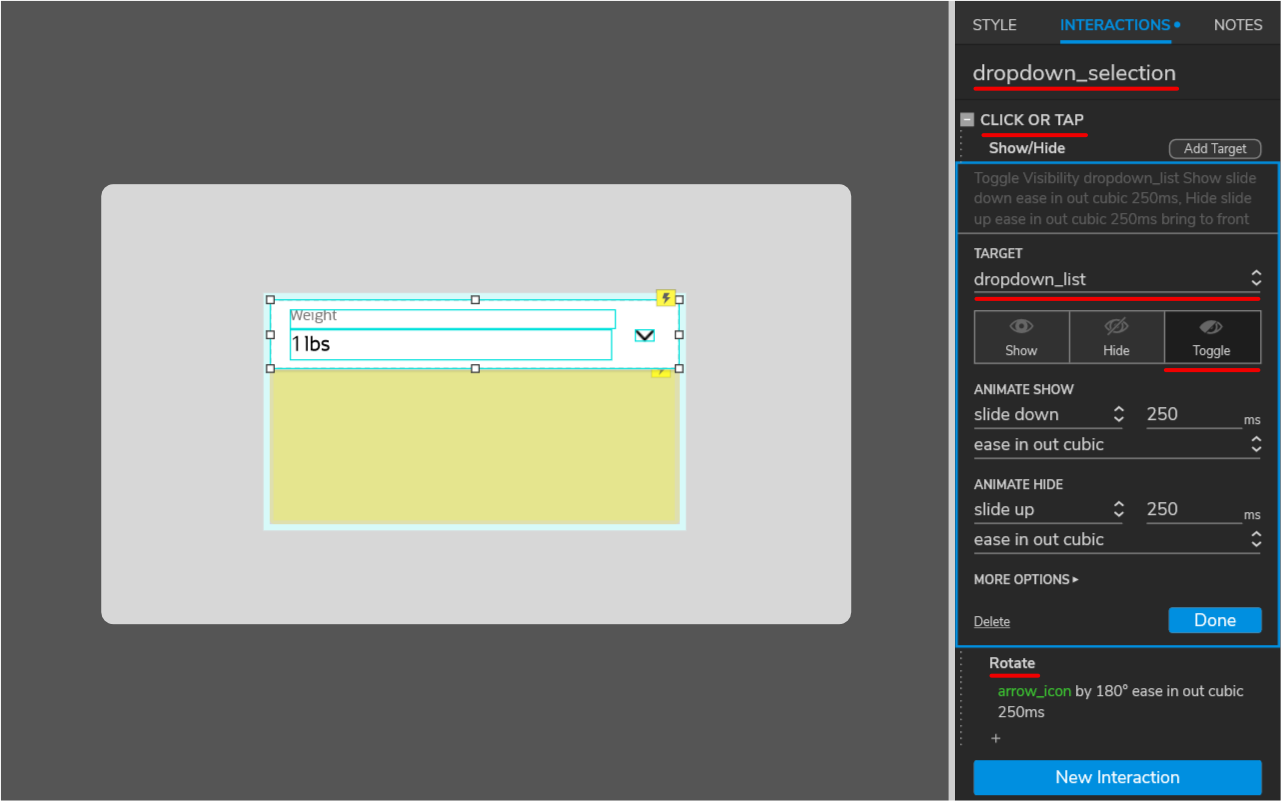Click the lightning bolt icon on the yellow dropdown_list

tap(661, 370)
